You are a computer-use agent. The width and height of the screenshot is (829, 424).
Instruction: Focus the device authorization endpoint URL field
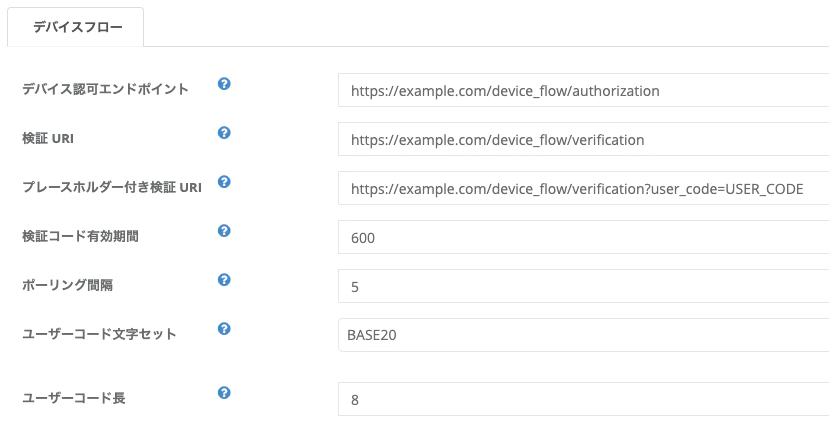[584, 90]
